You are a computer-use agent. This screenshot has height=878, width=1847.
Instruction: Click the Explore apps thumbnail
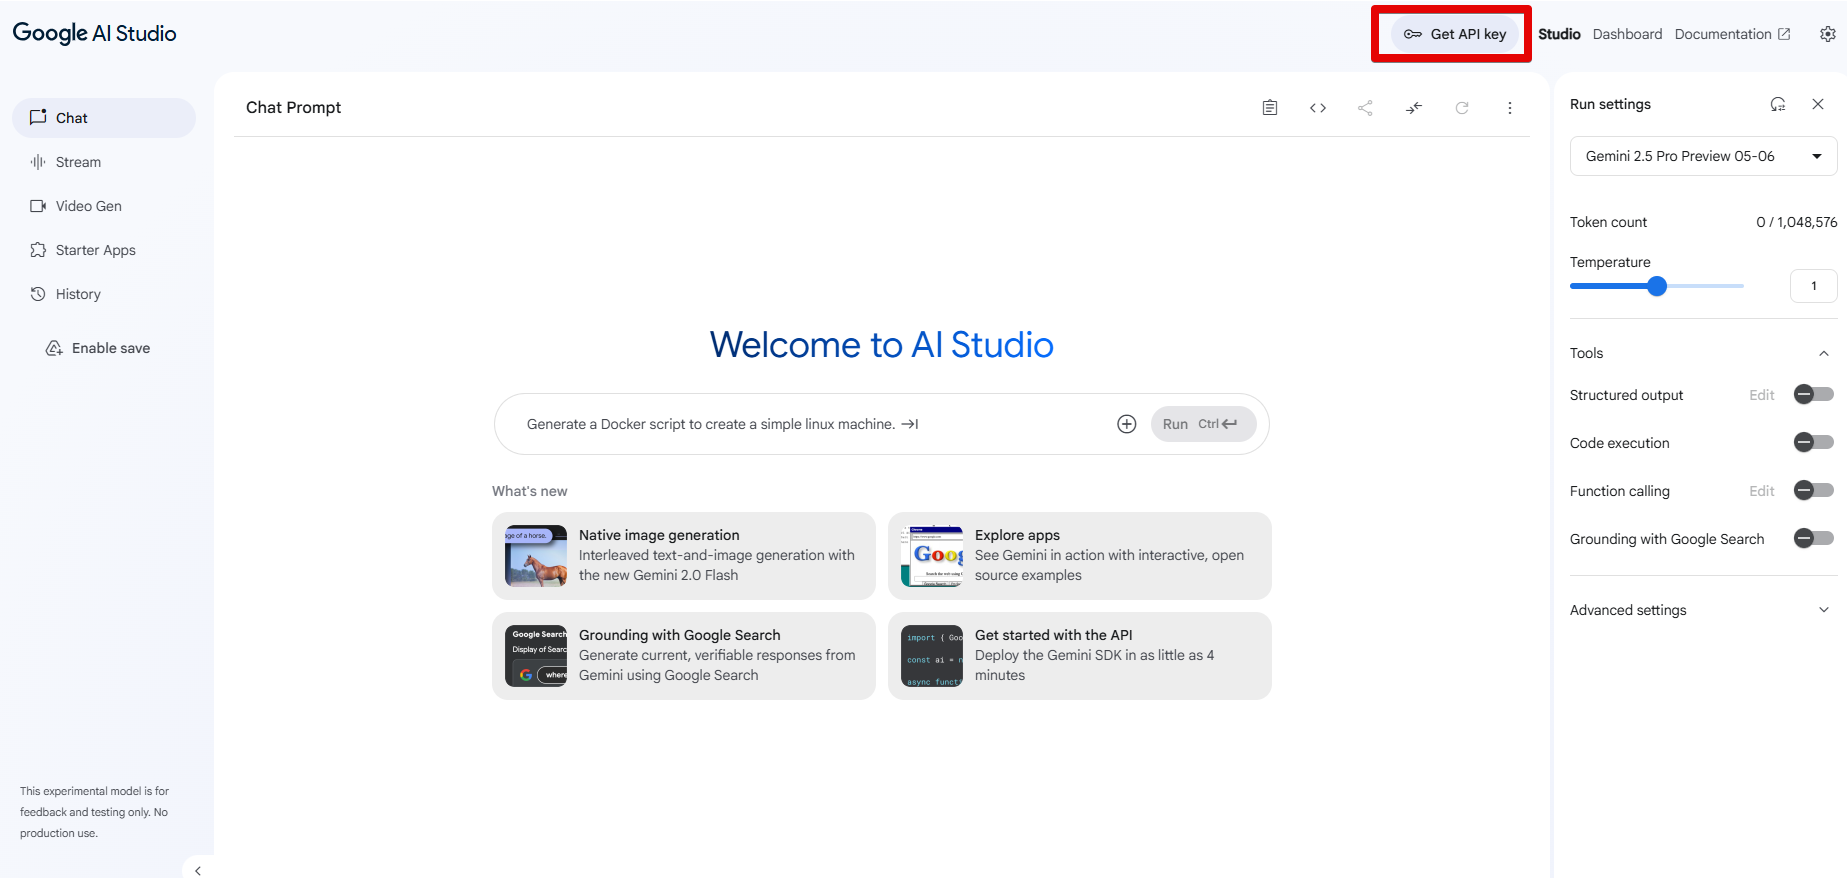[932, 556]
